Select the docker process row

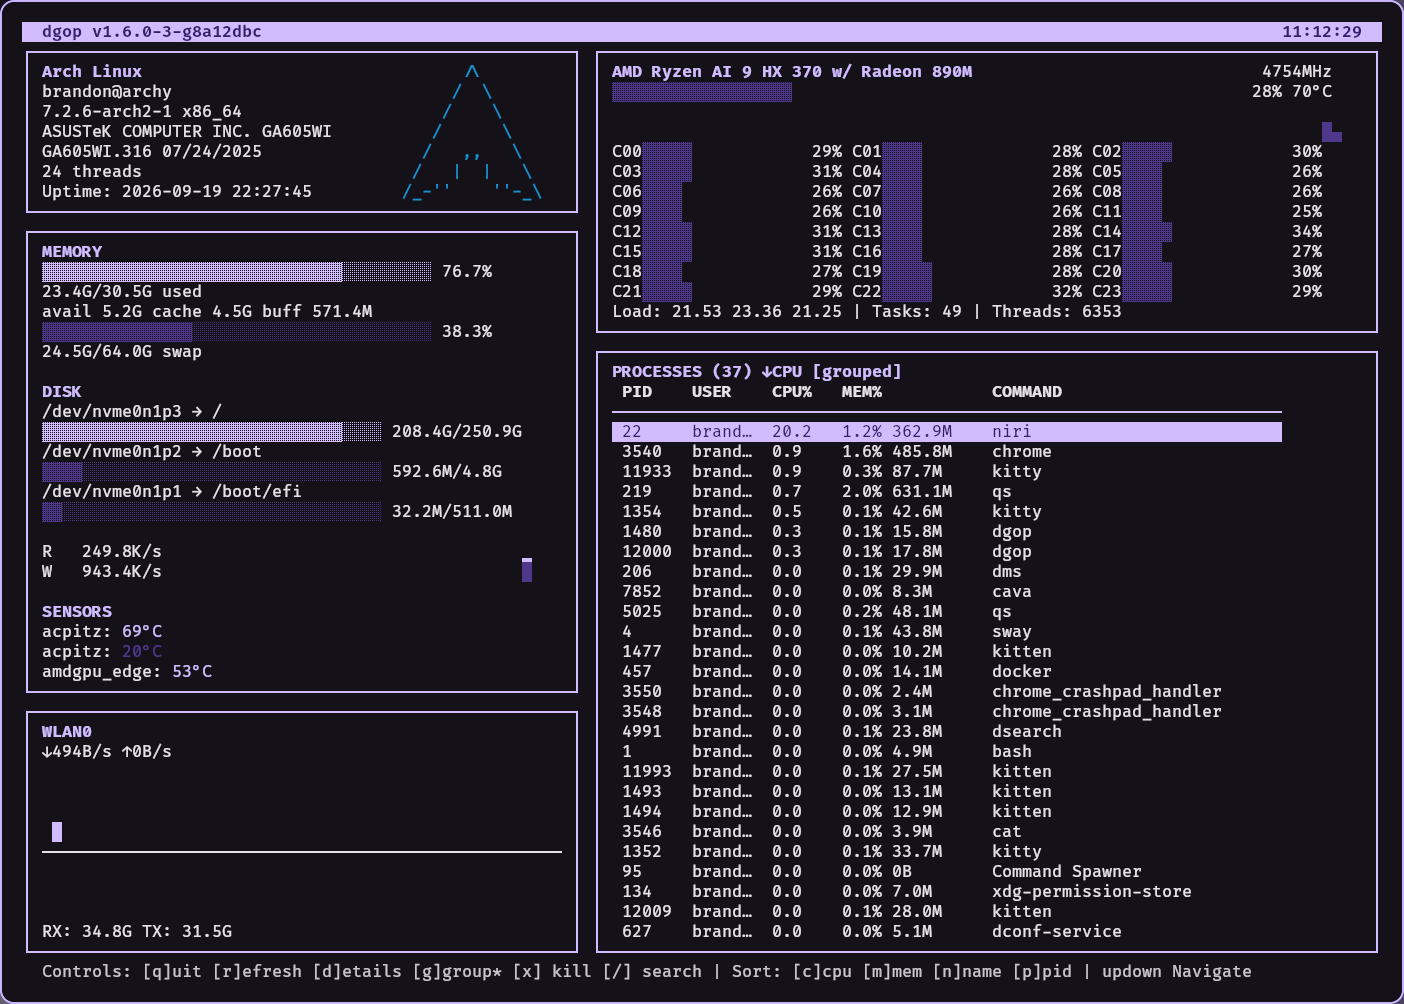[x=947, y=671]
